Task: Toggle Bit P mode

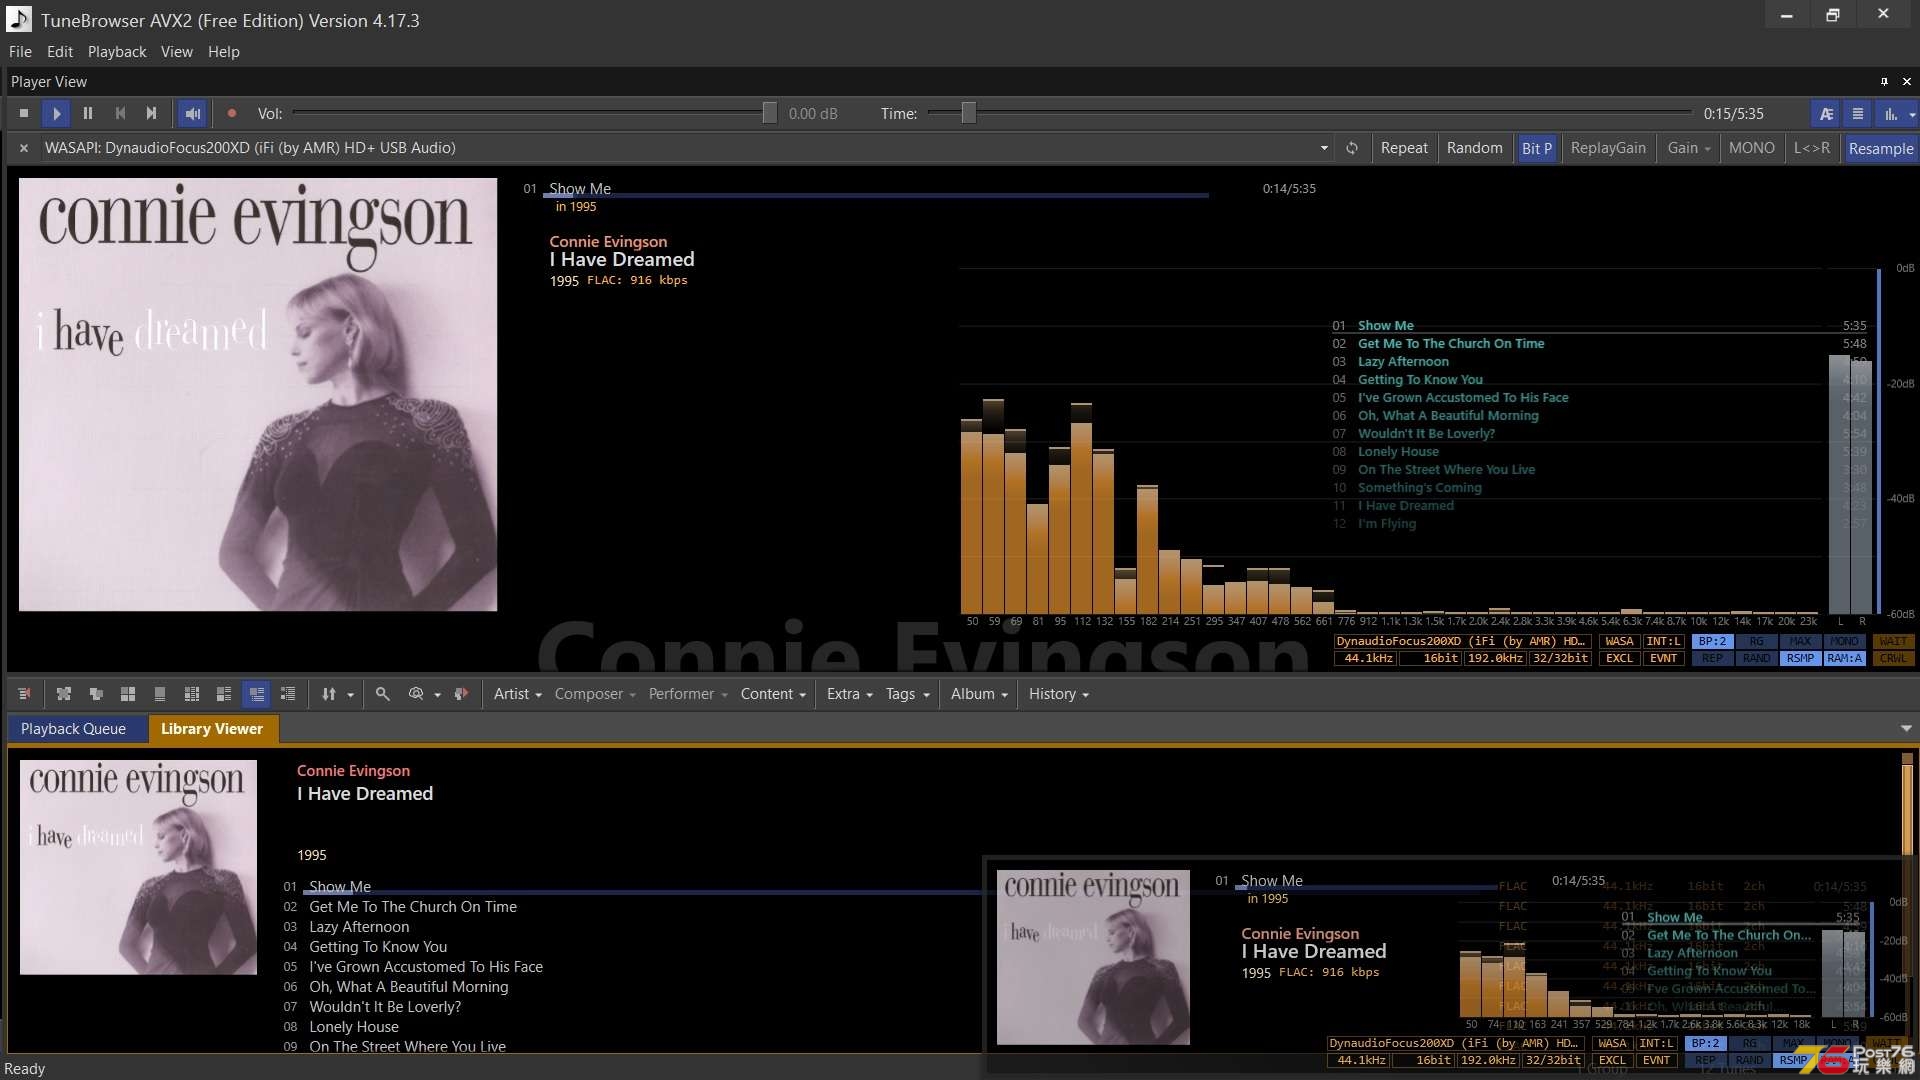Action: click(x=1537, y=148)
